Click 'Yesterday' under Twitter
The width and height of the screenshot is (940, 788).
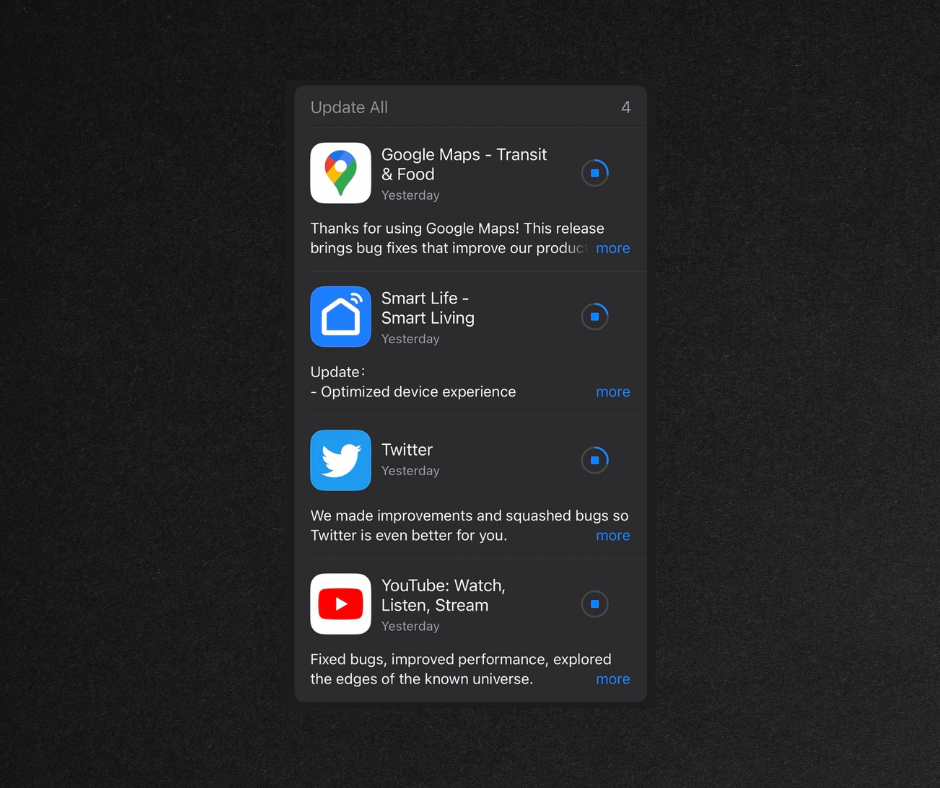(x=411, y=471)
